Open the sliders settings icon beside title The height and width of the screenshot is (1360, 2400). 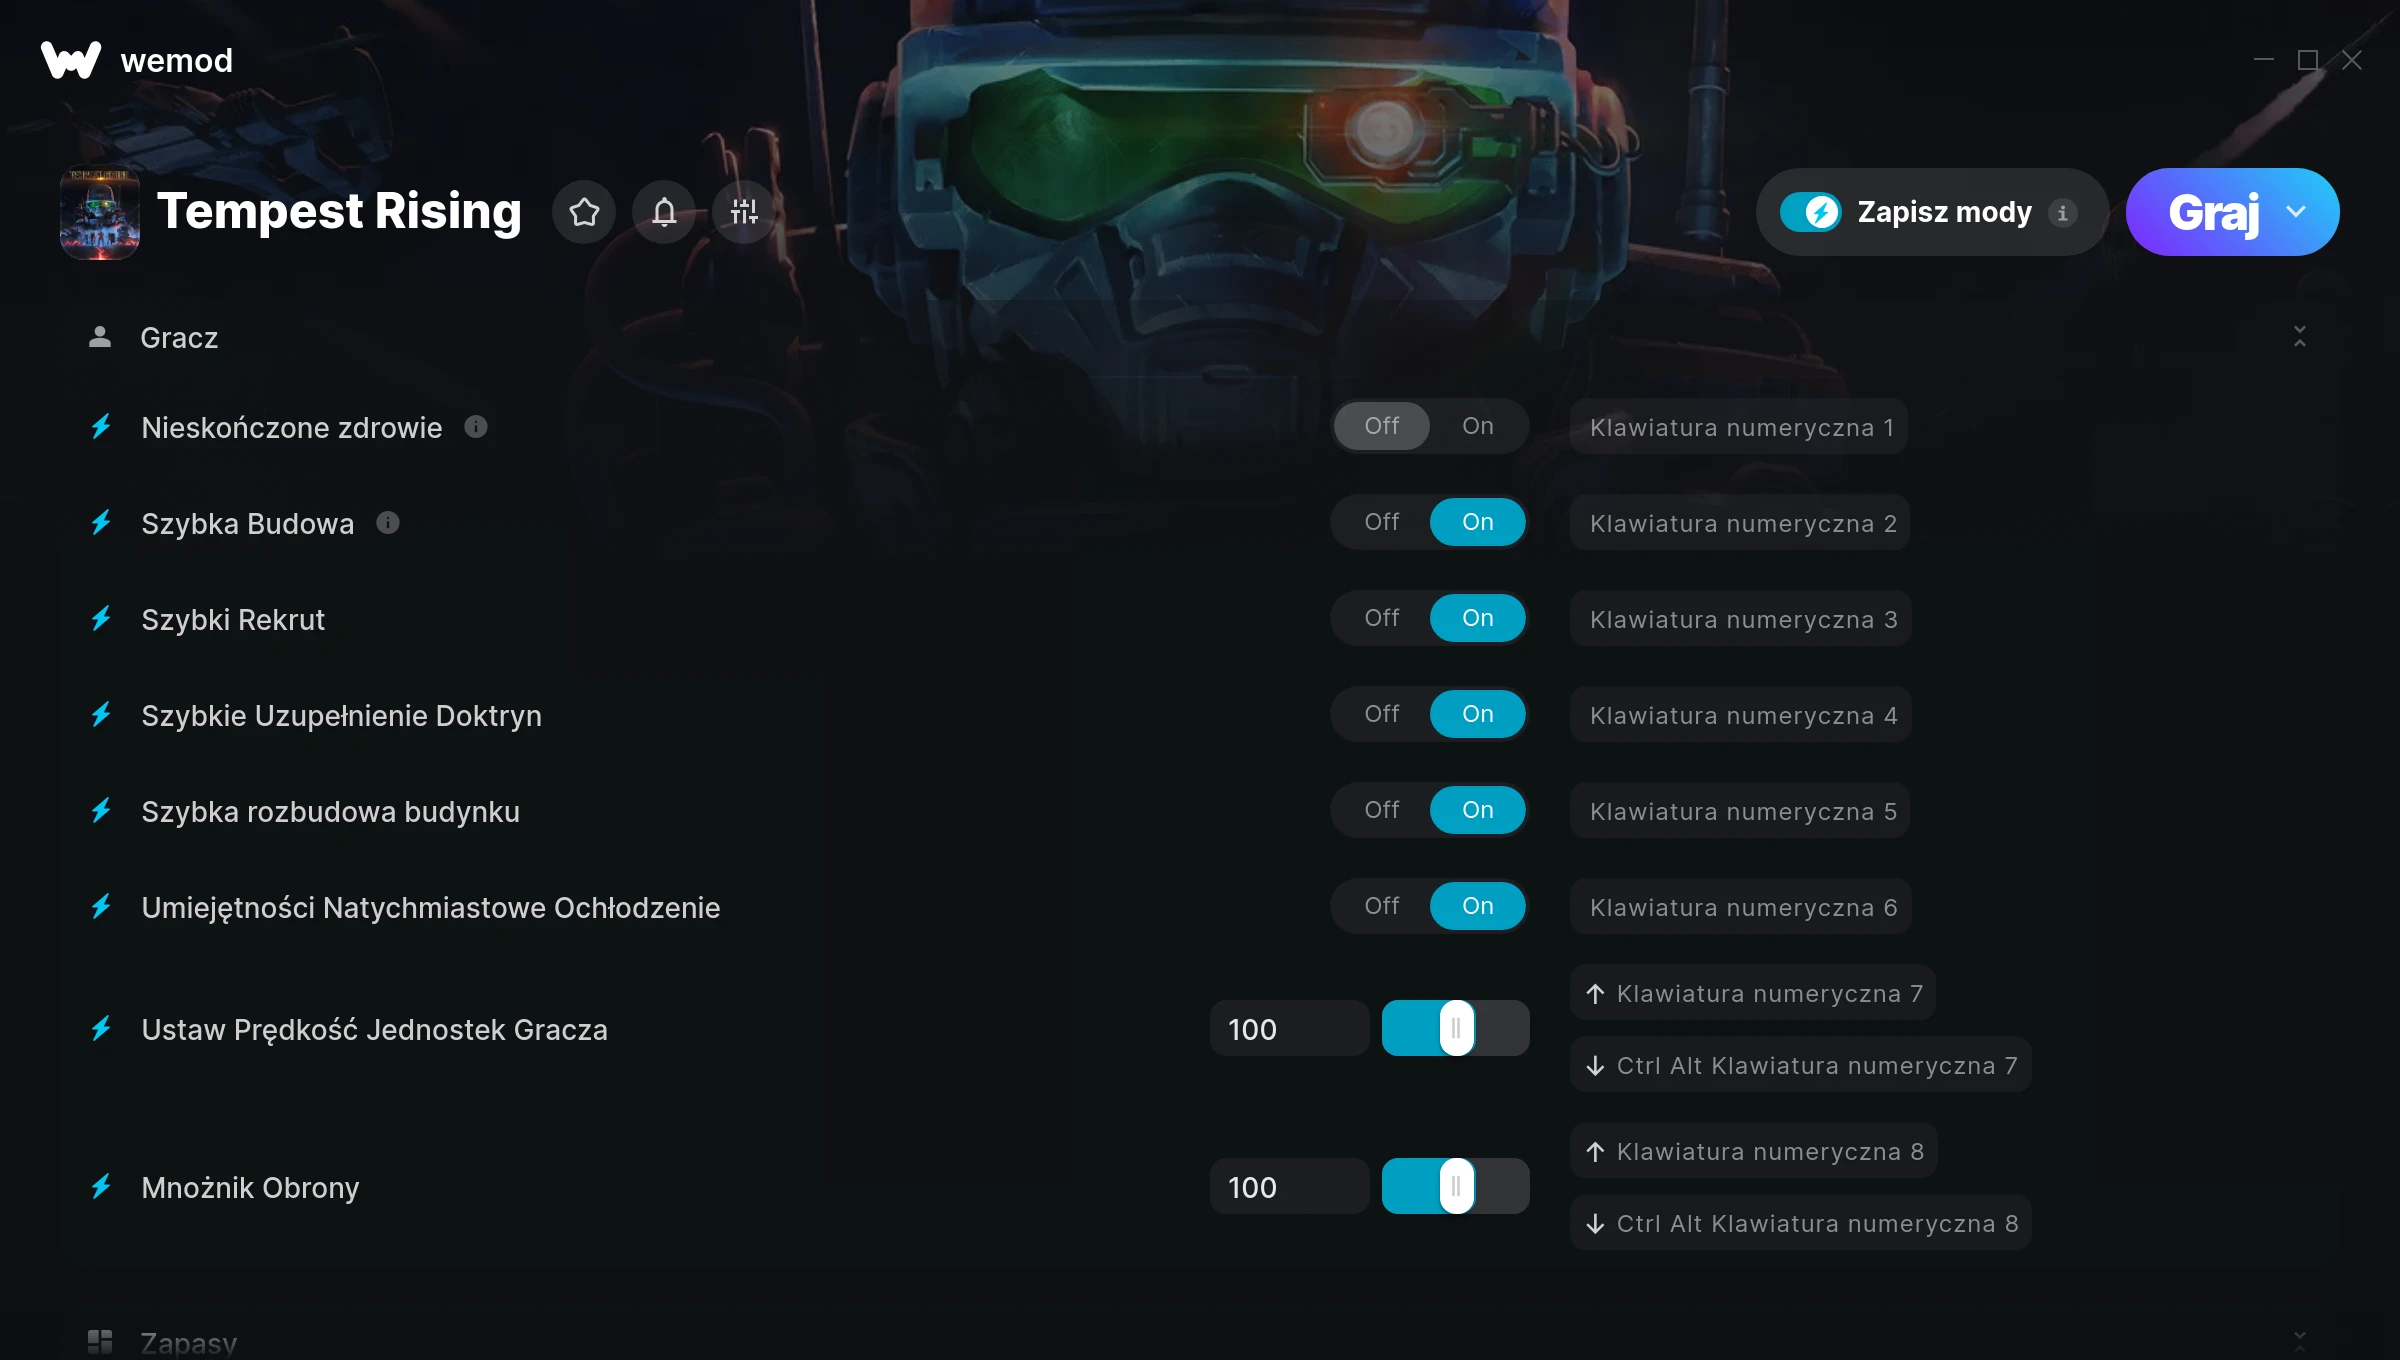pyautogui.click(x=744, y=212)
